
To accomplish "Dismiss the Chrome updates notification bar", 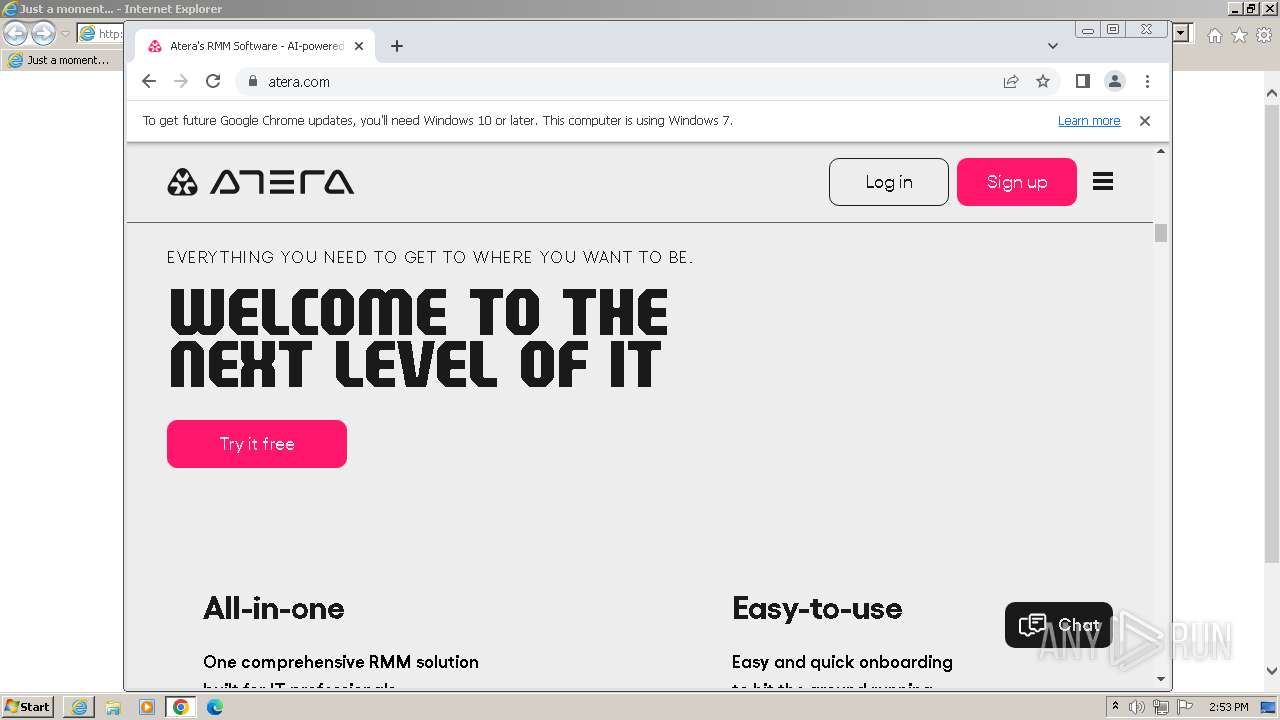I will pyautogui.click(x=1145, y=121).
